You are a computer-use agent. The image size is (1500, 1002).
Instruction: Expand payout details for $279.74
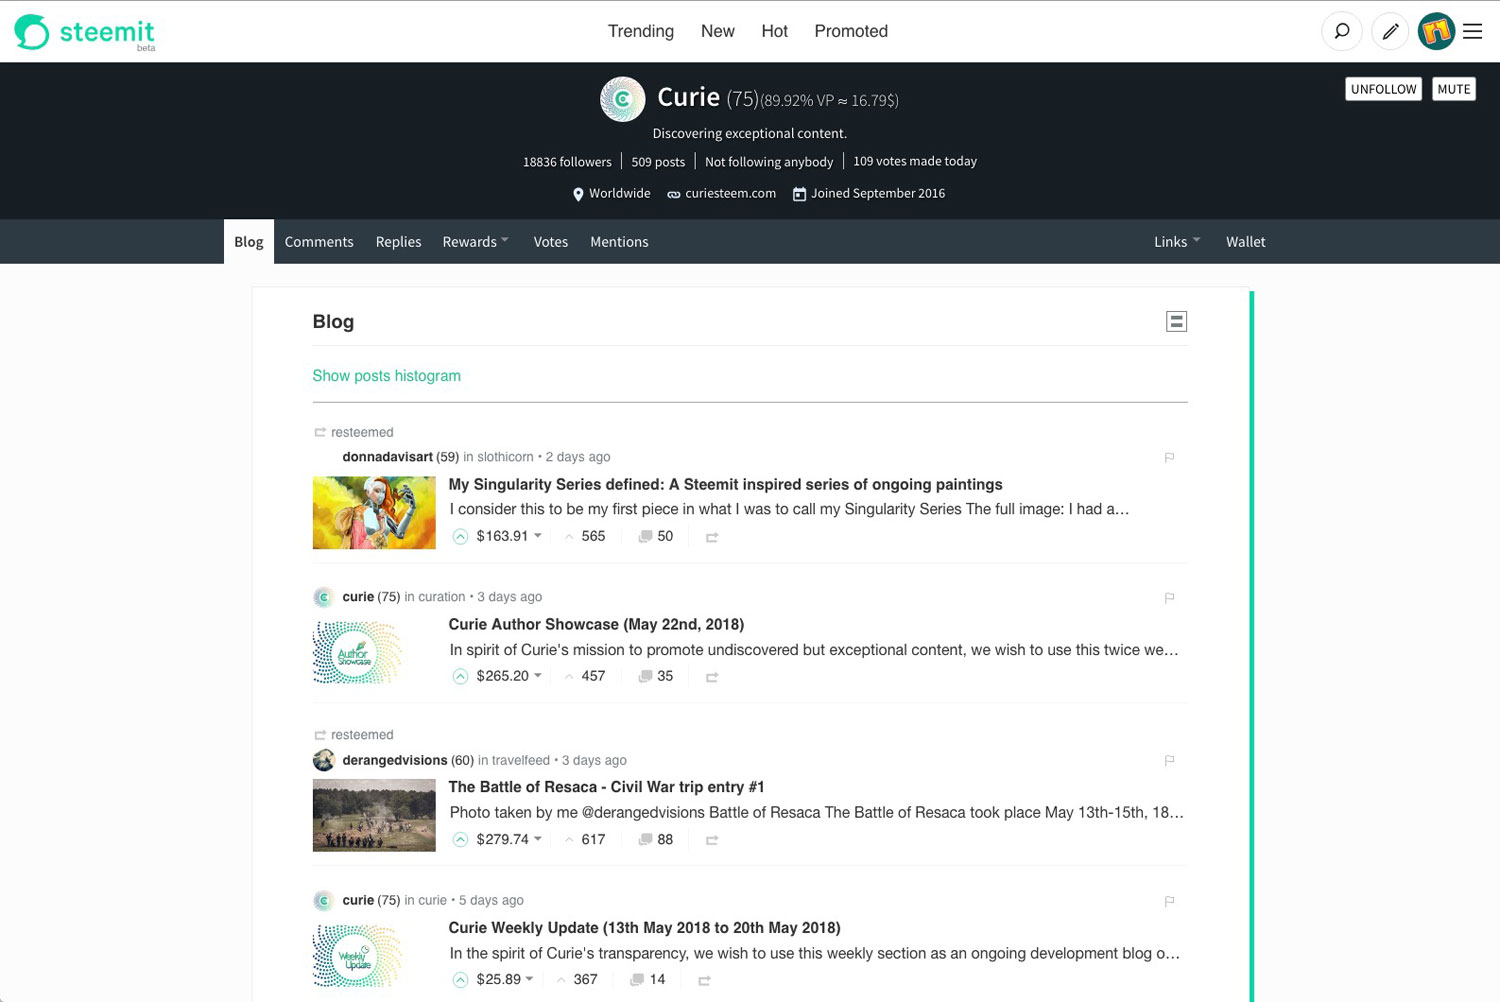(x=509, y=839)
